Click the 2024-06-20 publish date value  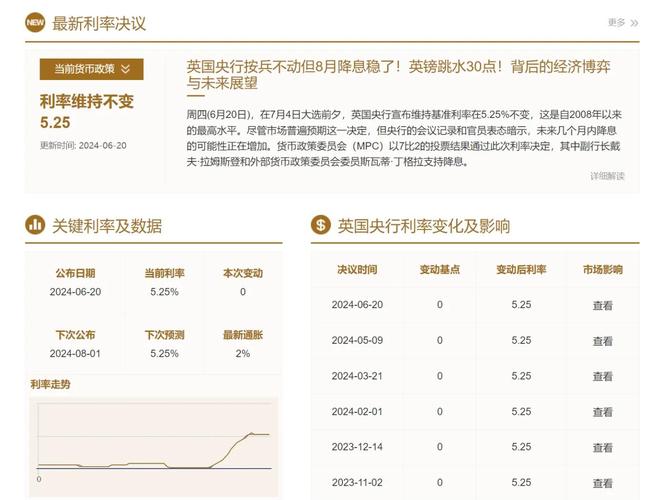click(x=75, y=292)
